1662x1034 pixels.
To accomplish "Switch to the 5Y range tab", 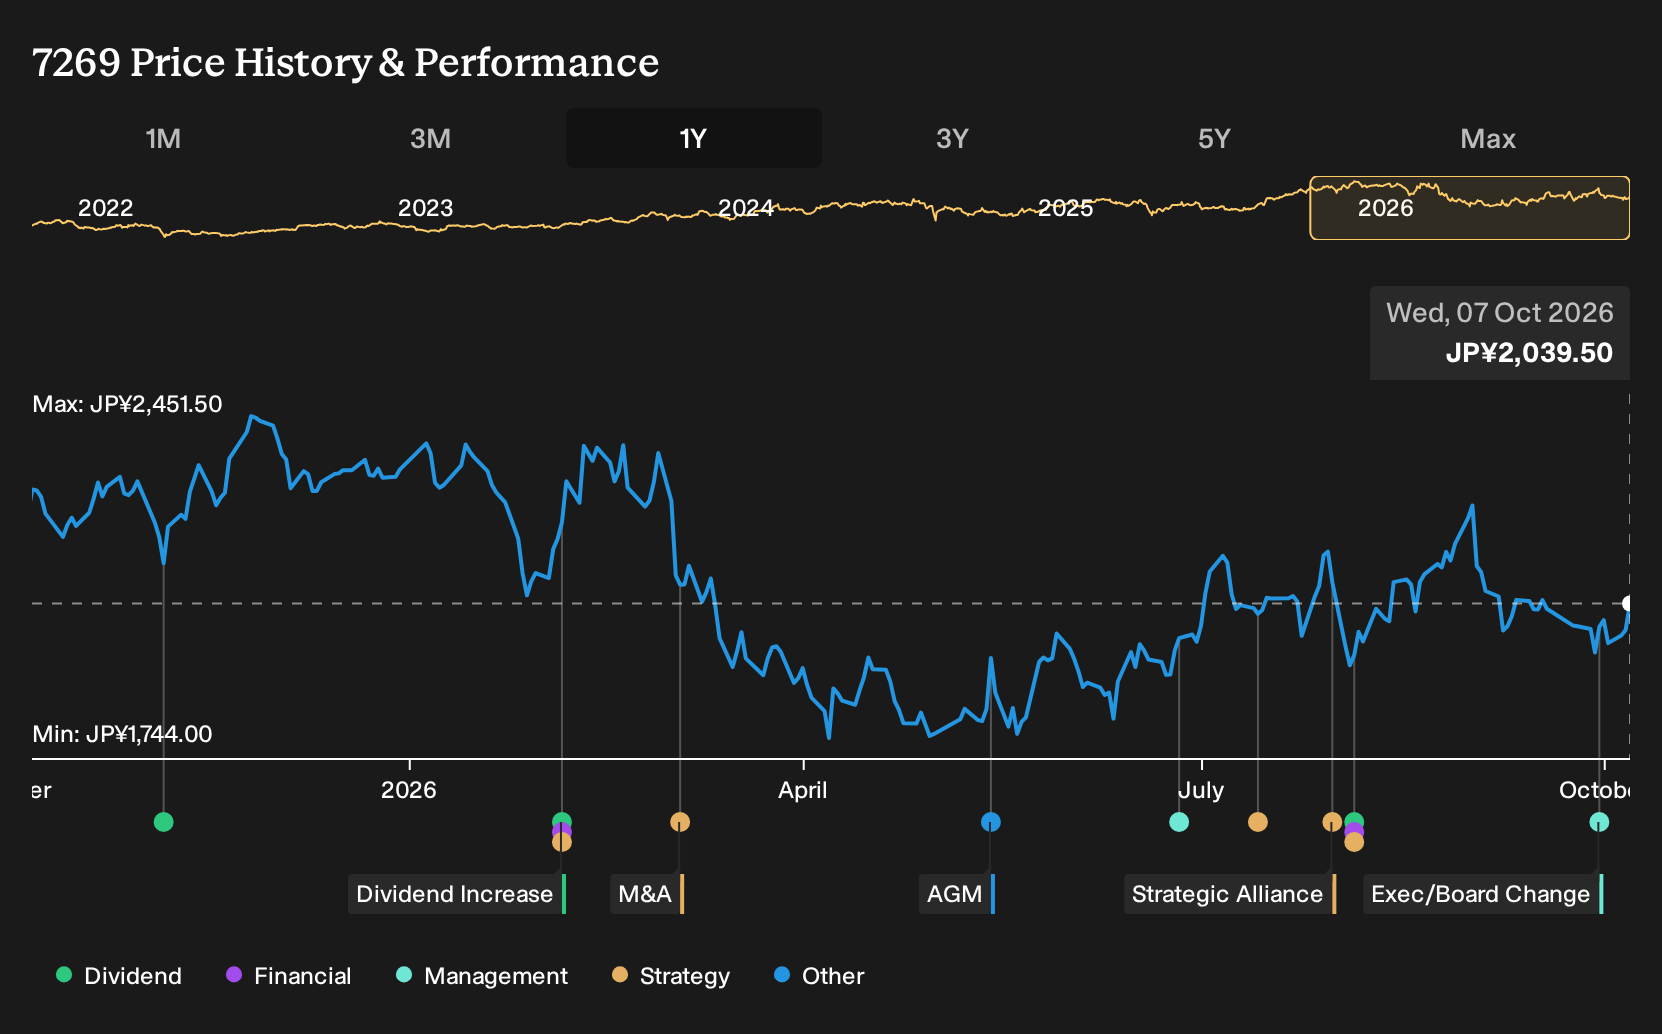I will pyautogui.click(x=1214, y=138).
